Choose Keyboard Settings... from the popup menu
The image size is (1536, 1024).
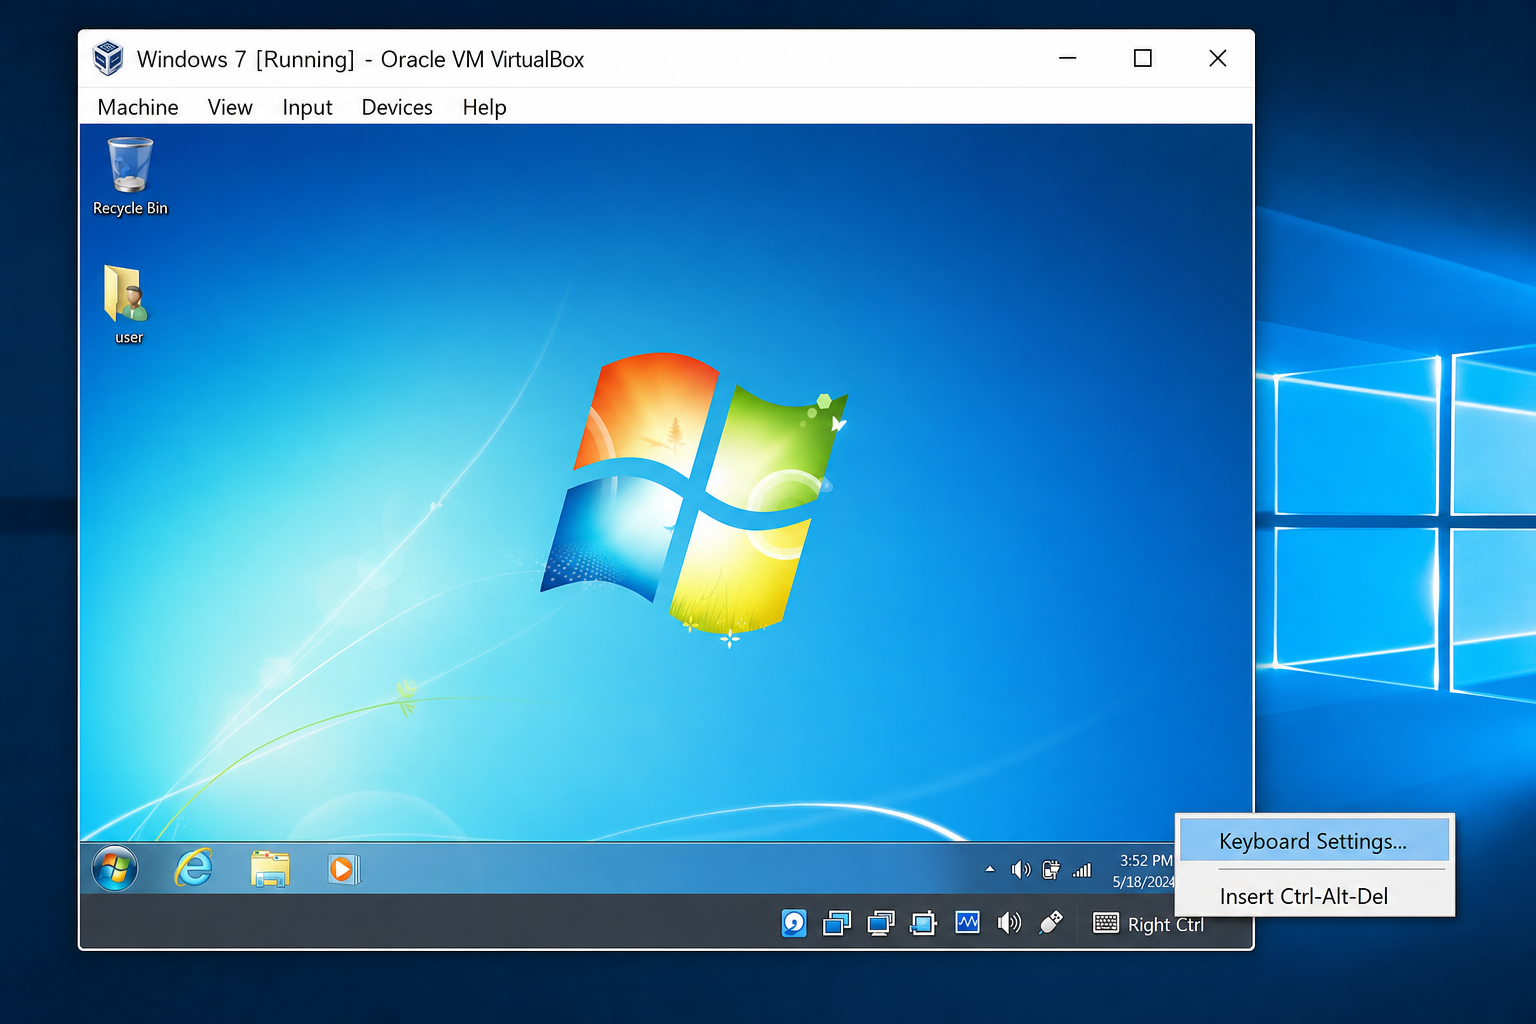(x=1314, y=840)
